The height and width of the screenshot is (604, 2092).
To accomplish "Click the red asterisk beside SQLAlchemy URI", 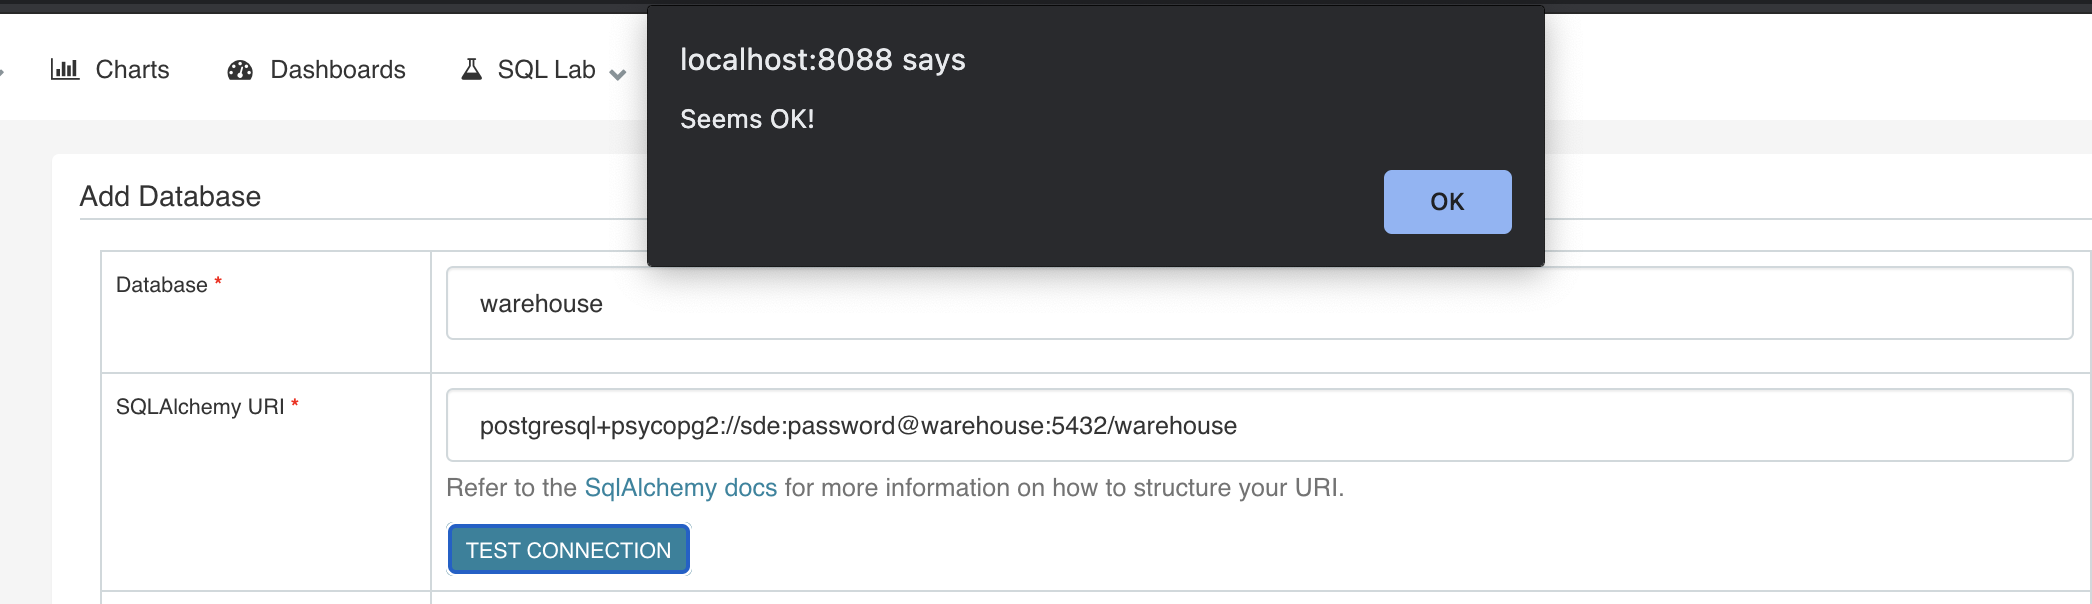I will [x=295, y=405].
